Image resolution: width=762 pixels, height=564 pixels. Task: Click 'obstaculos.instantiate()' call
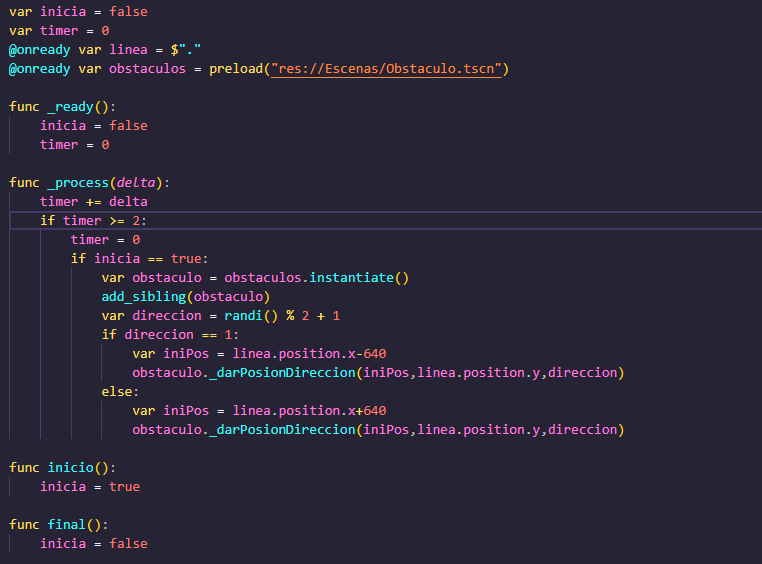(316, 277)
